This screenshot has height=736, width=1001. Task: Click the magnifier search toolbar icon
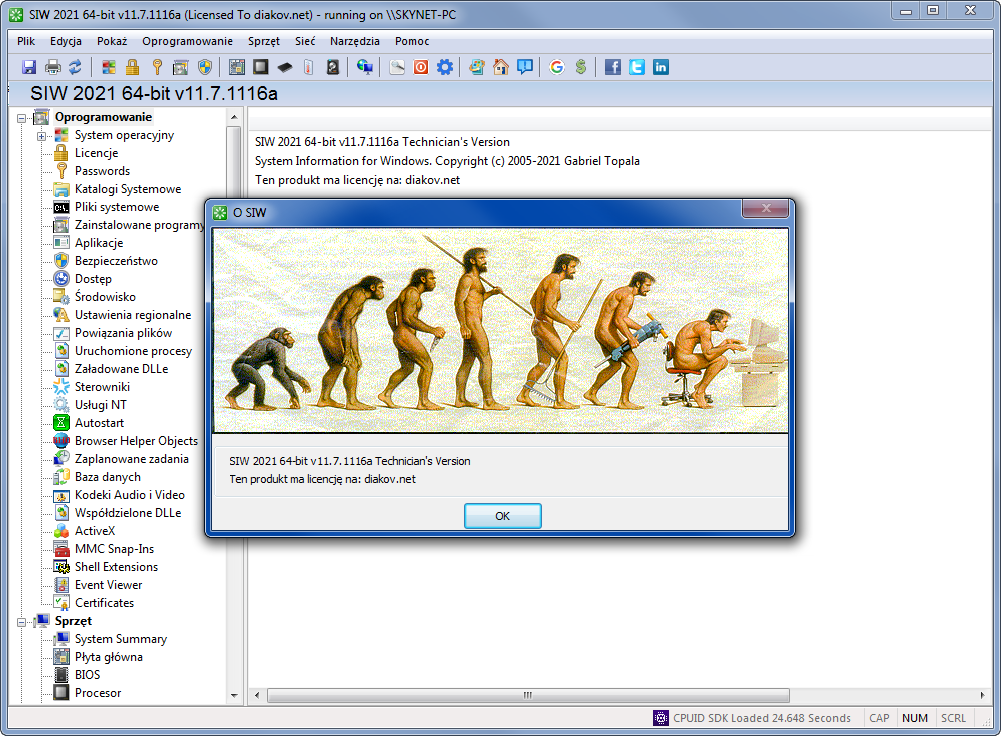coord(396,67)
